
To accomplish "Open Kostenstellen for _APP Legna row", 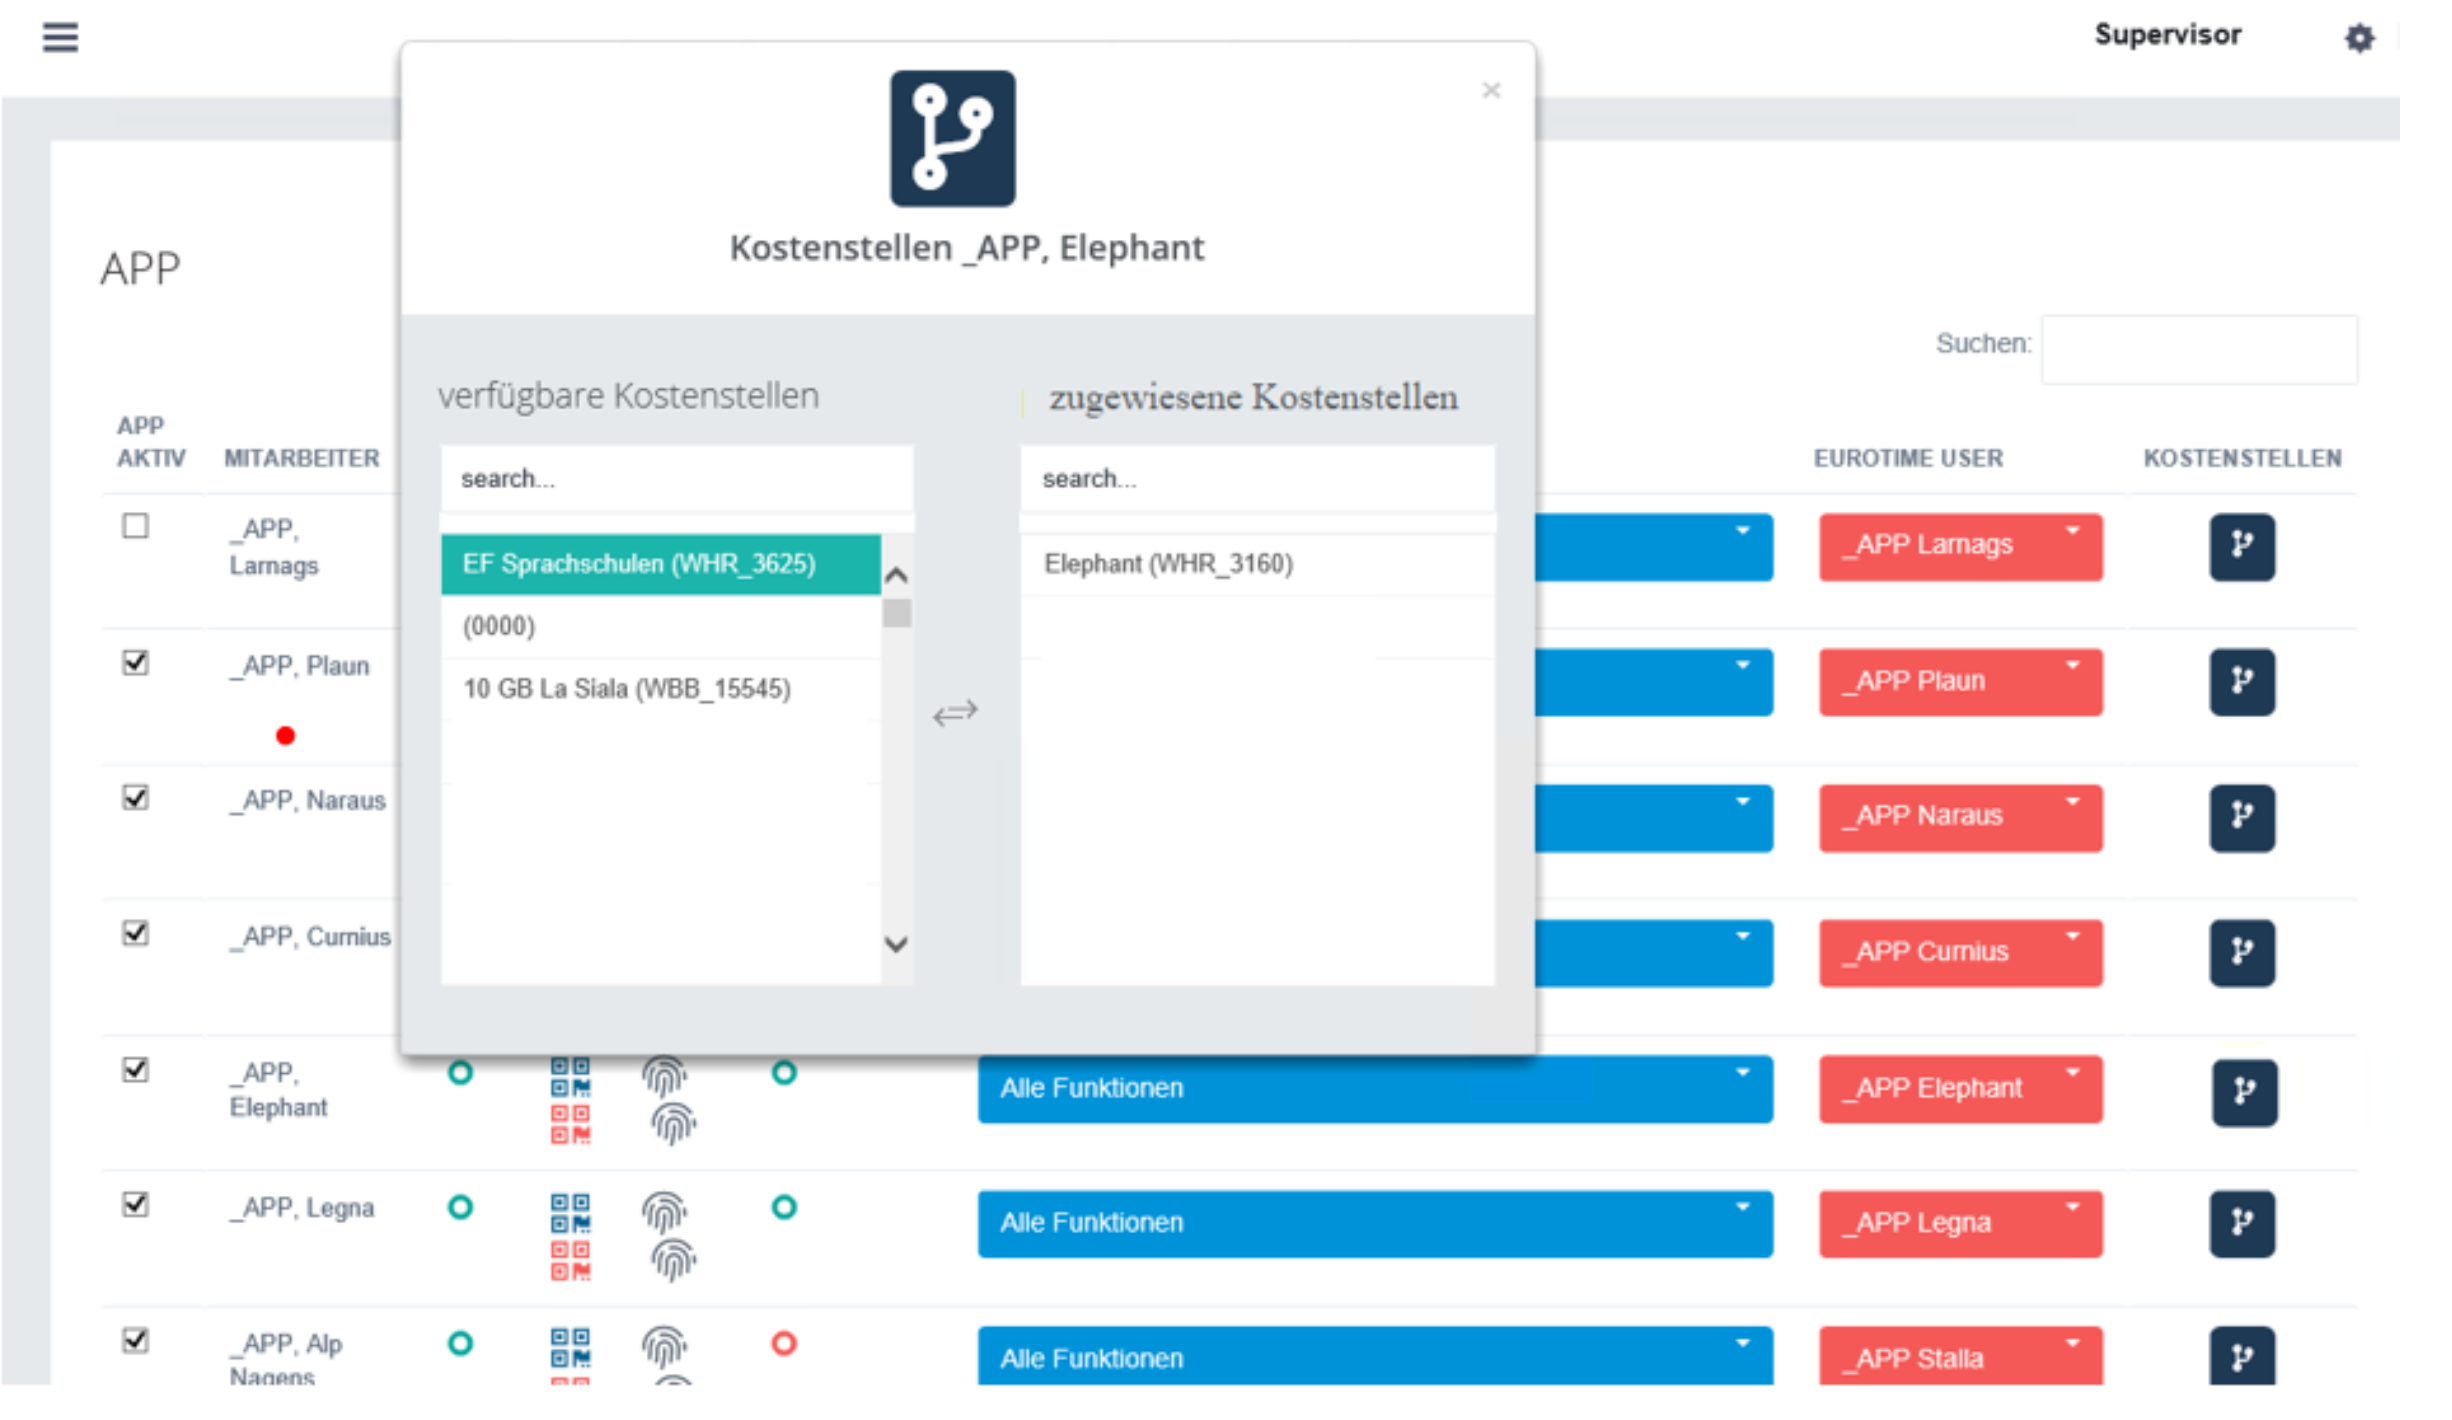I will point(2241,1223).
